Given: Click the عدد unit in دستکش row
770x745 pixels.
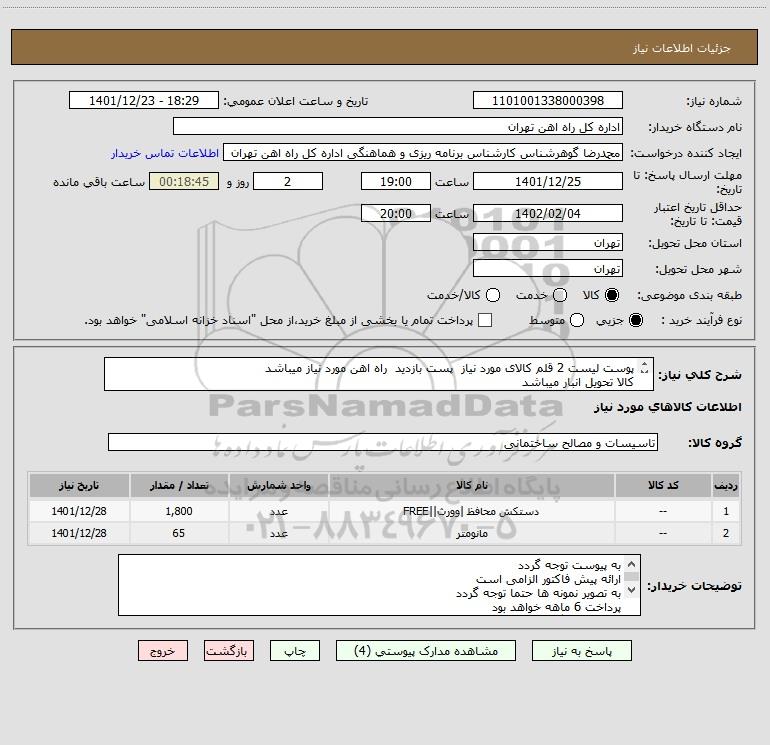Looking at the screenshot, I should pos(278,511).
